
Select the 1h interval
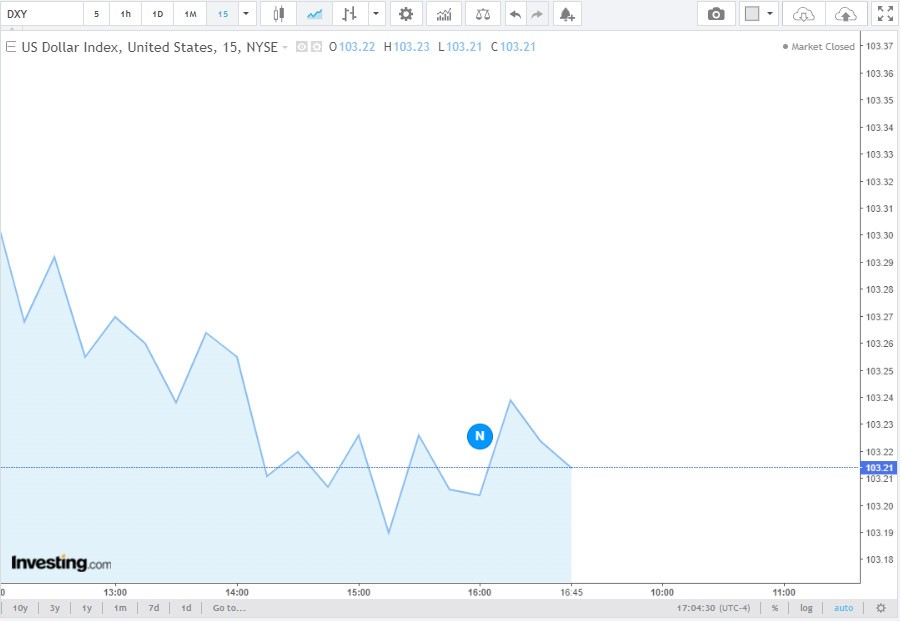tap(125, 14)
